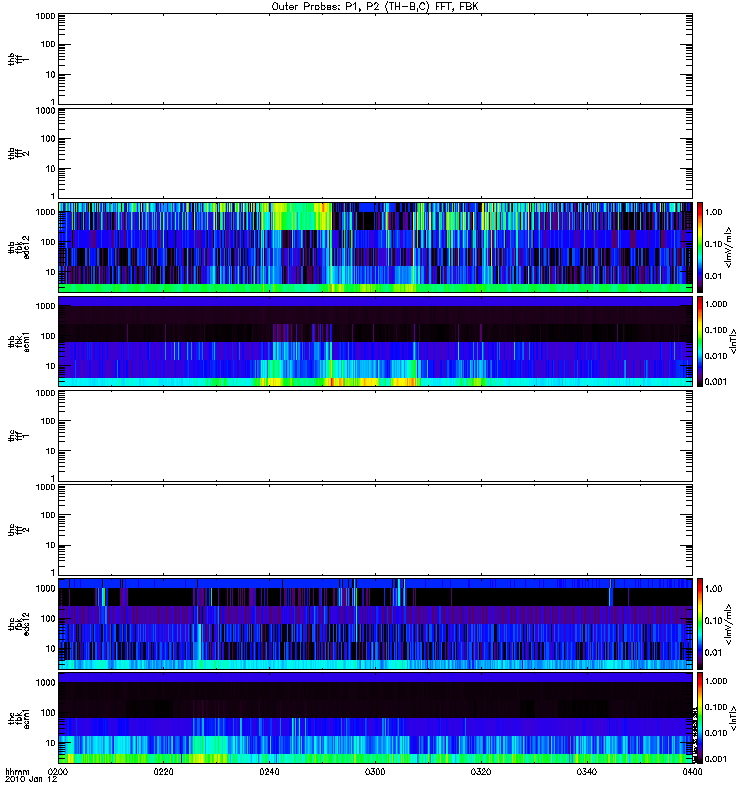Click the 0220 time axis label
The width and height of the screenshot is (750, 800).
164,771
